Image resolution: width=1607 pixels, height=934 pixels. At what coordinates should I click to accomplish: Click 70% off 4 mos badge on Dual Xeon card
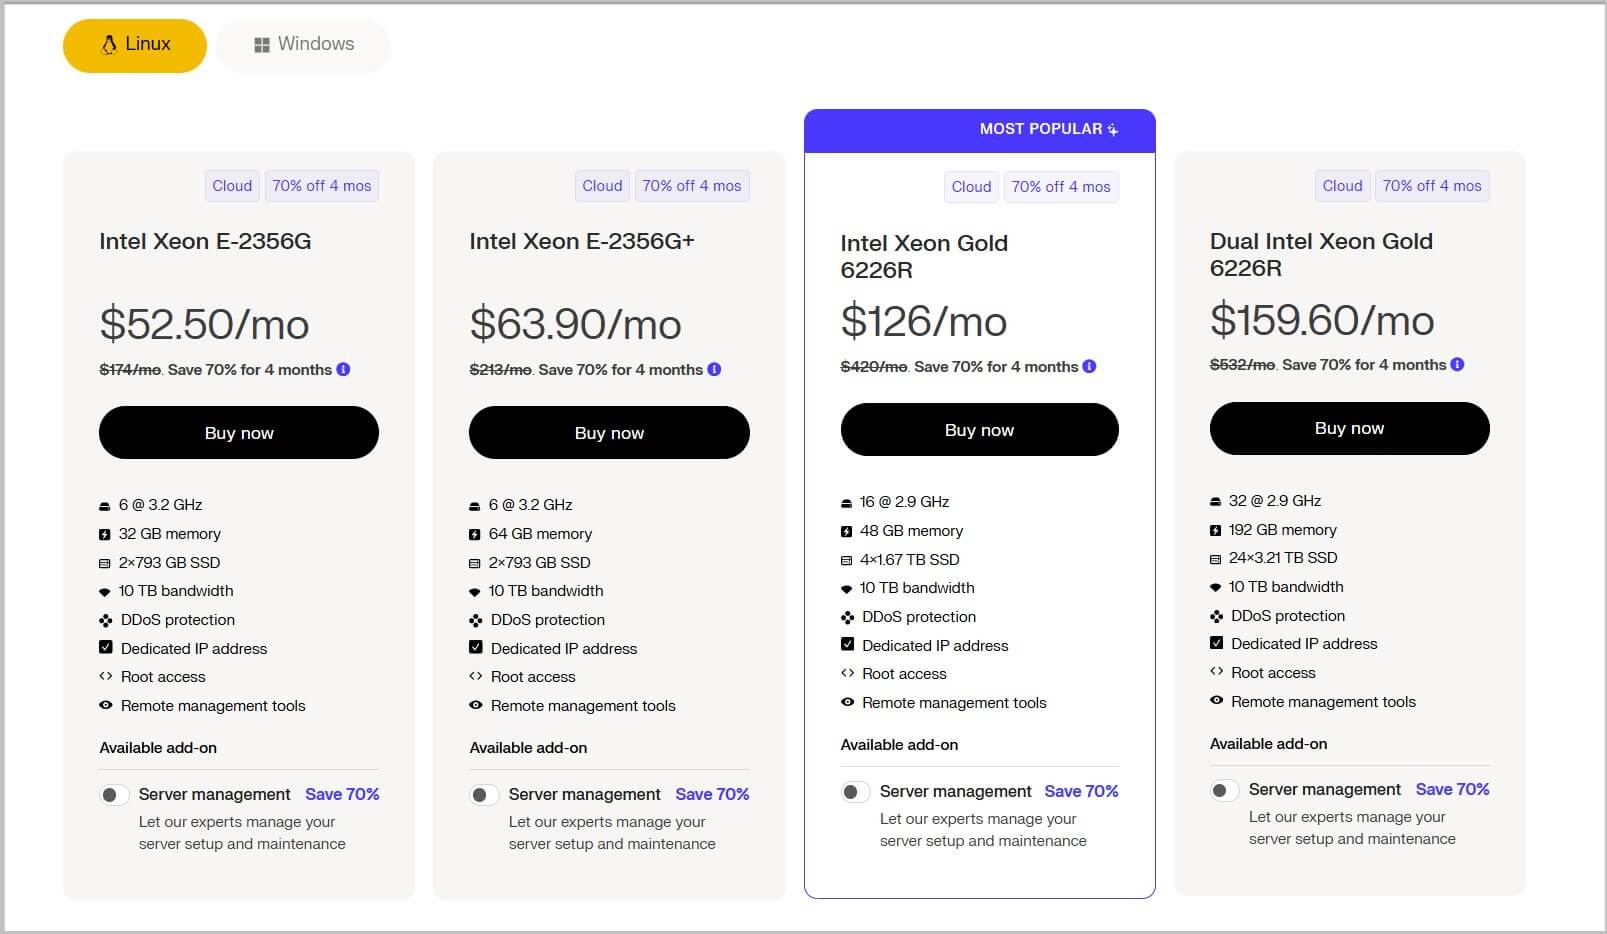click(1432, 186)
